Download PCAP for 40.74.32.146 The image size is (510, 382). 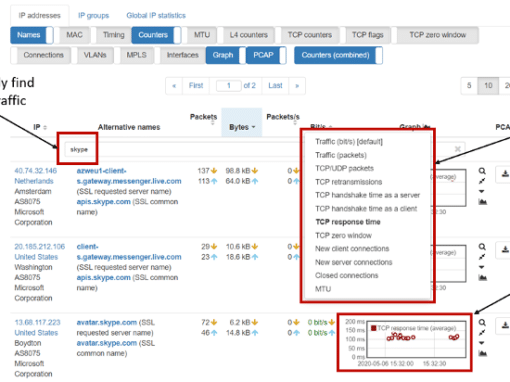(505, 174)
